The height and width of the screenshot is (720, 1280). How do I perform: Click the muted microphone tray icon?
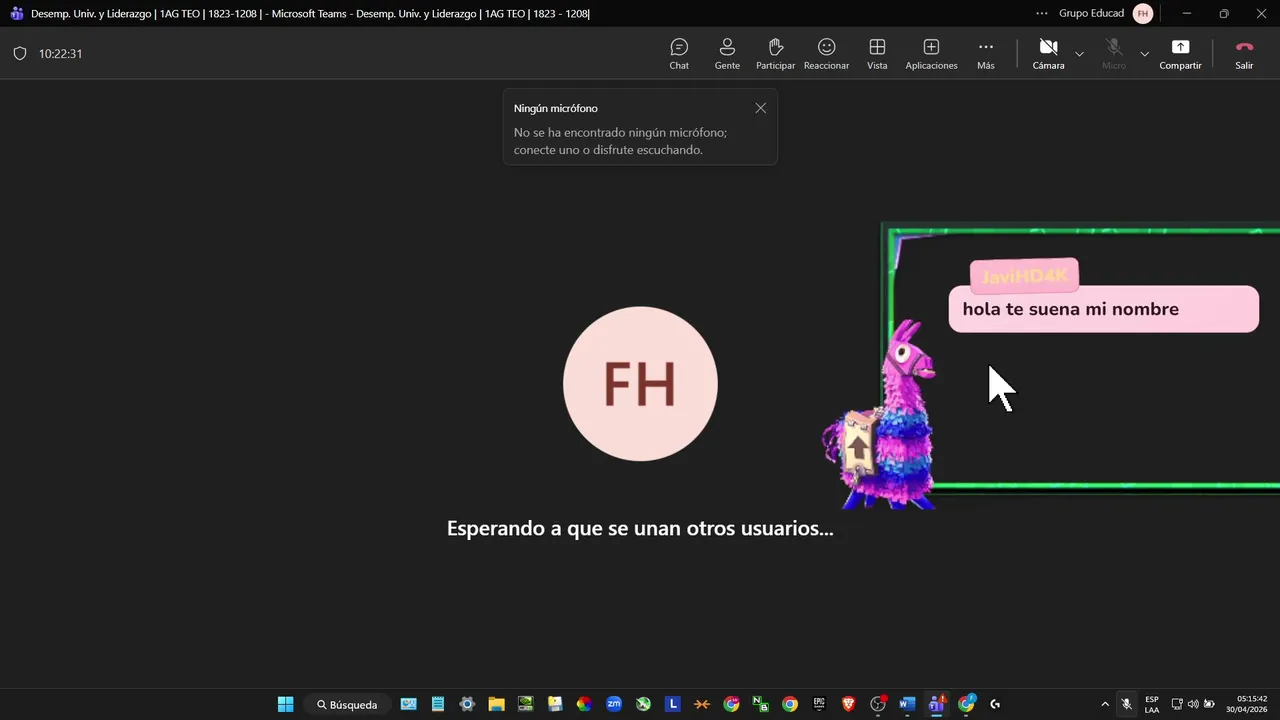[1127, 704]
